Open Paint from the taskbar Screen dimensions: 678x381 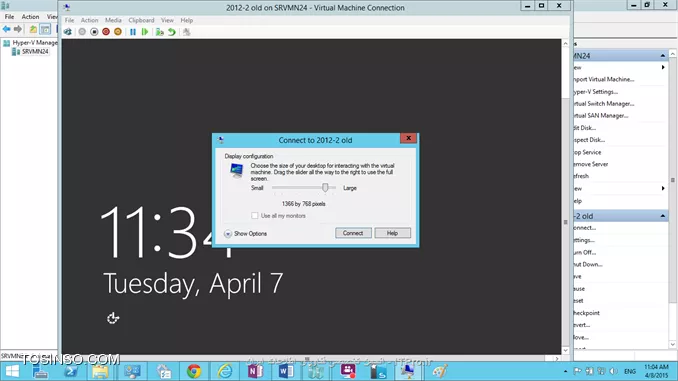pyautogui.click(x=439, y=371)
